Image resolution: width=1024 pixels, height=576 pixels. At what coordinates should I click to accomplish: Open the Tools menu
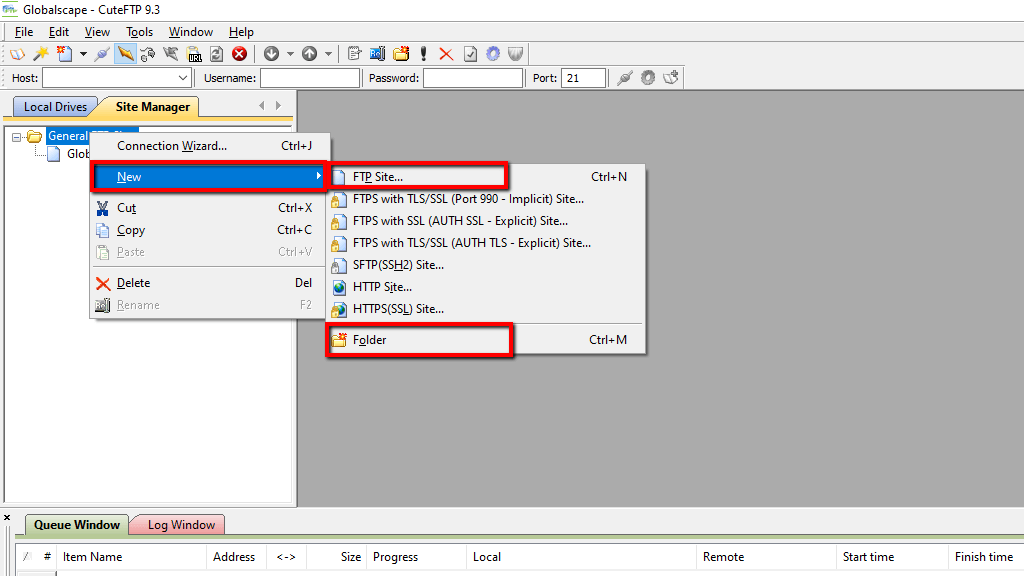point(139,31)
